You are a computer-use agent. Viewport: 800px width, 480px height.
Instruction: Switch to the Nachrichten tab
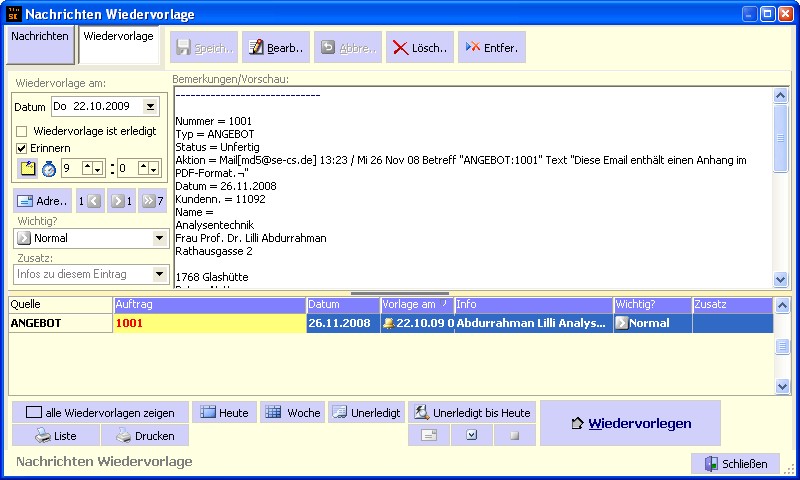(40, 37)
